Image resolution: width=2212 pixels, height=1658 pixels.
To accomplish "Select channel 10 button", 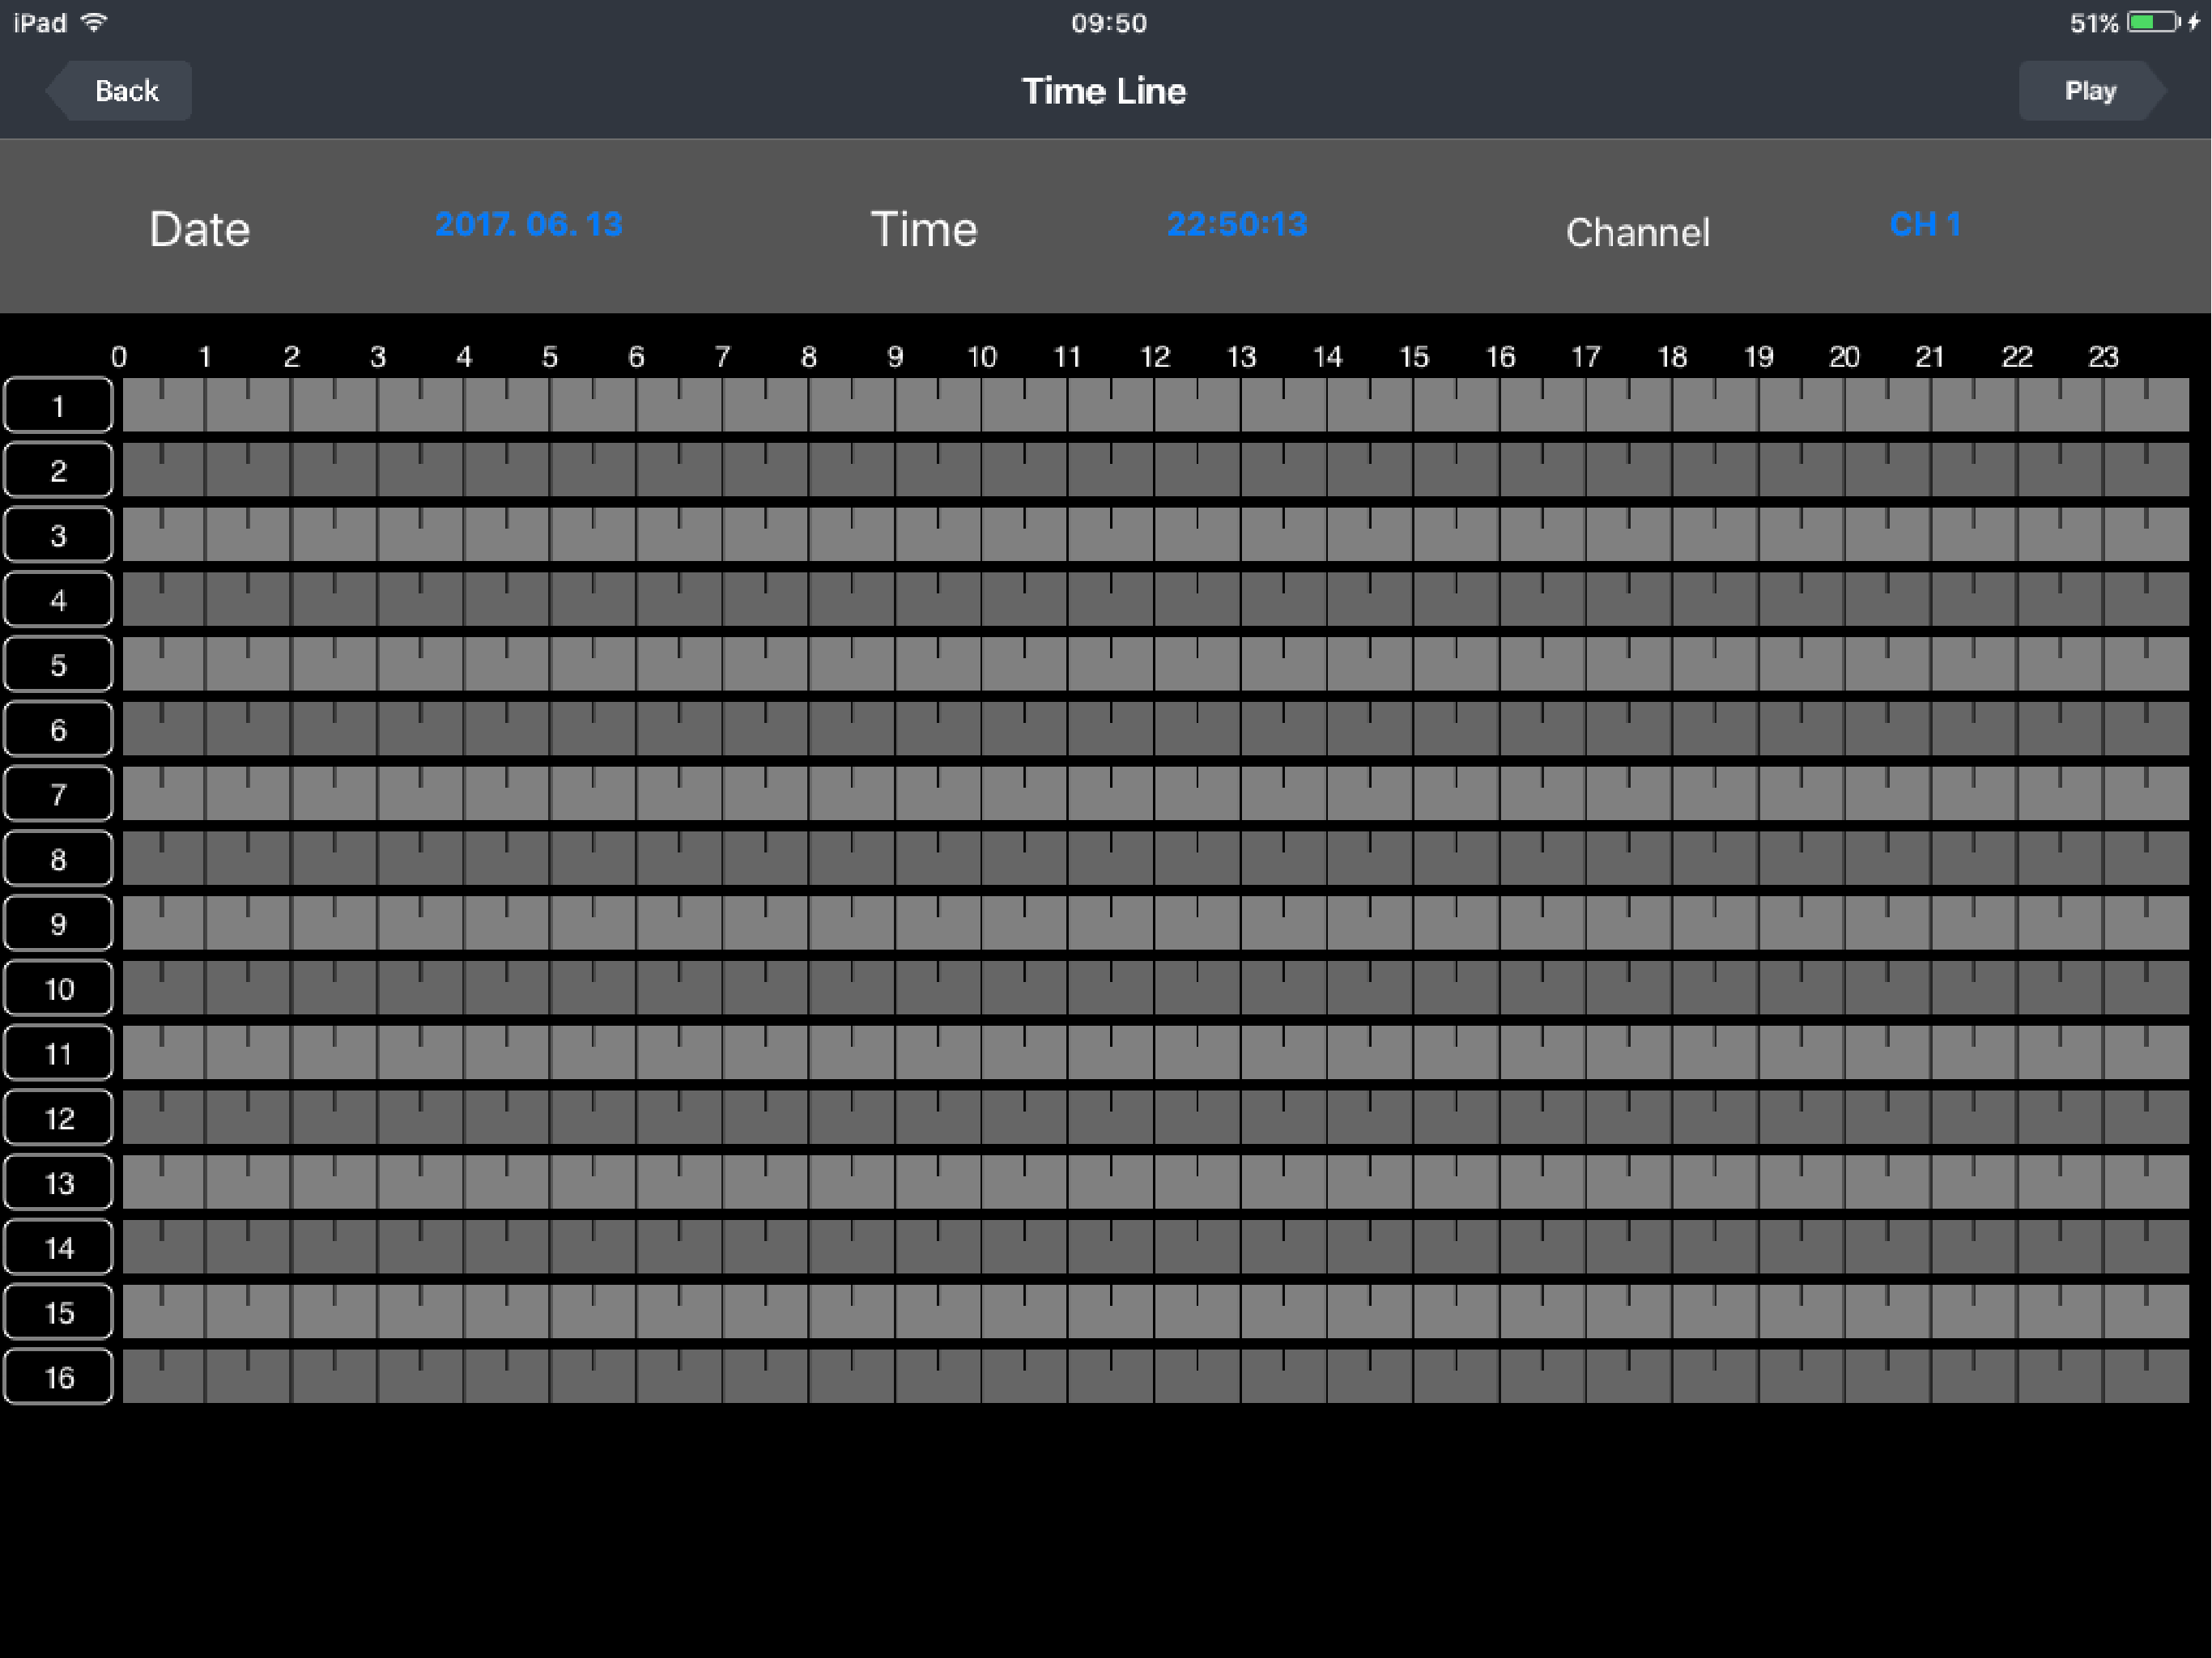I will (58, 988).
